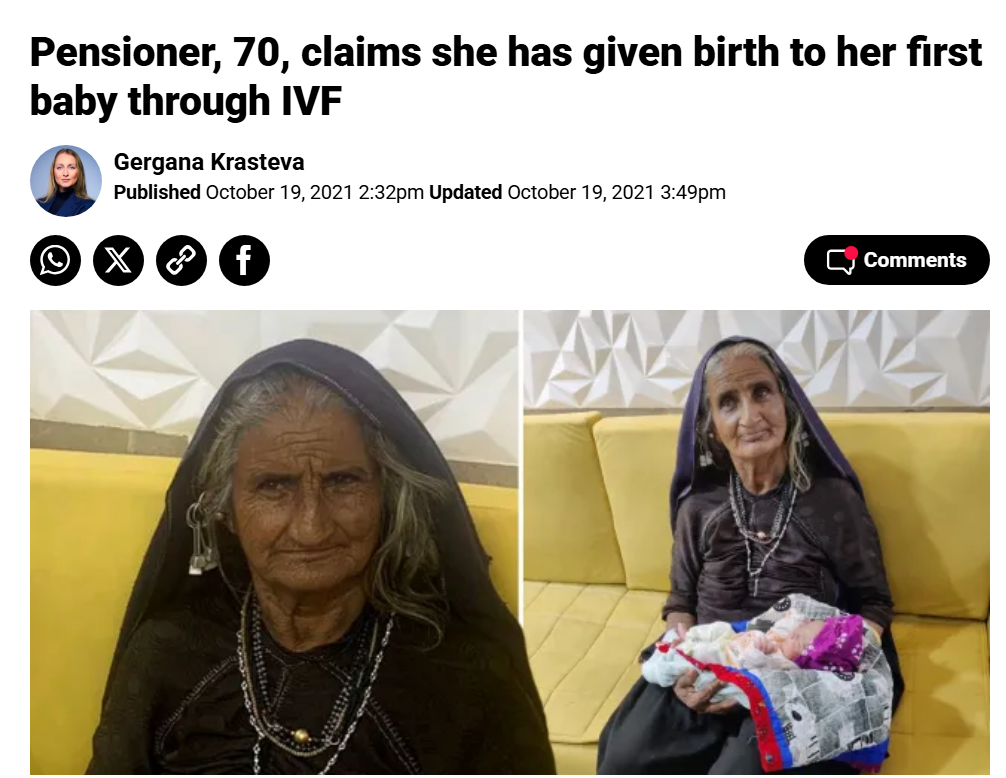This screenshot has width=1006, height=778.
Task: Click the Published date October 19, 2021 2:32pm
Action: [314, 192]
